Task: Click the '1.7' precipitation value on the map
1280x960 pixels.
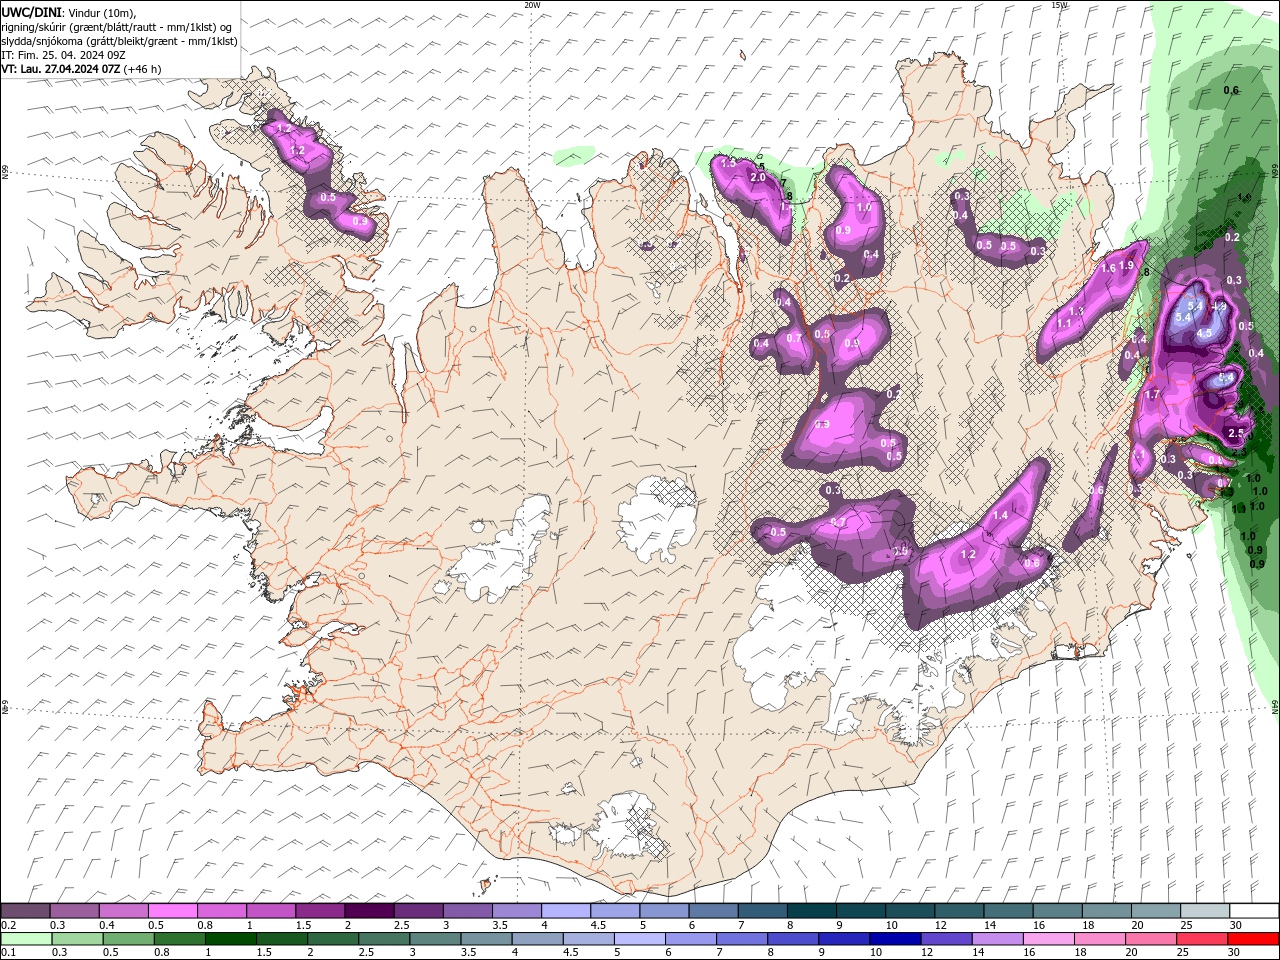Action: point(1151,395)
